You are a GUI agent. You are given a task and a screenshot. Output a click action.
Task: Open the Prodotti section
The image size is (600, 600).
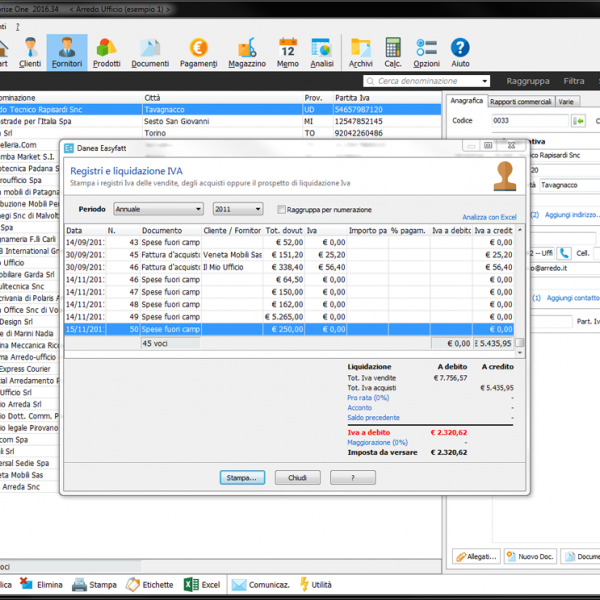pos(106,52)
